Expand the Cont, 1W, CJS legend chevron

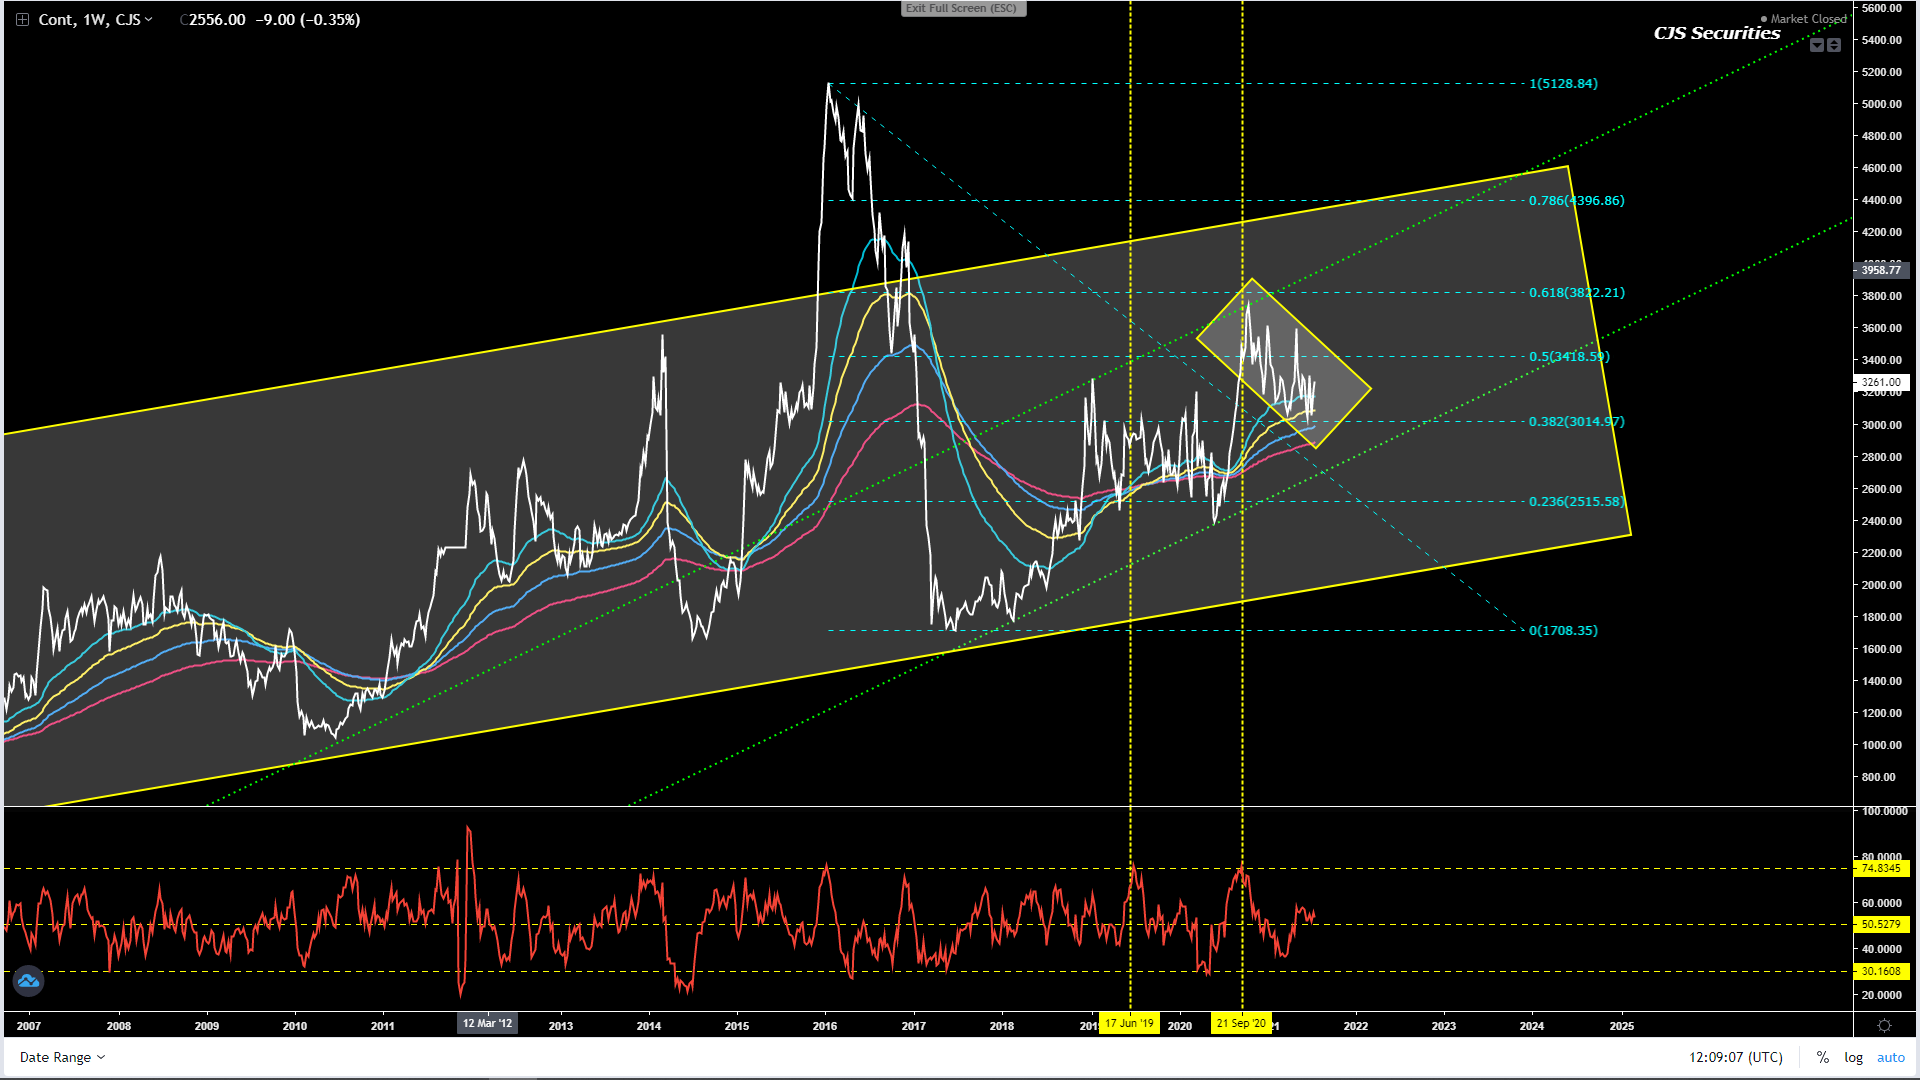(149, 20)
